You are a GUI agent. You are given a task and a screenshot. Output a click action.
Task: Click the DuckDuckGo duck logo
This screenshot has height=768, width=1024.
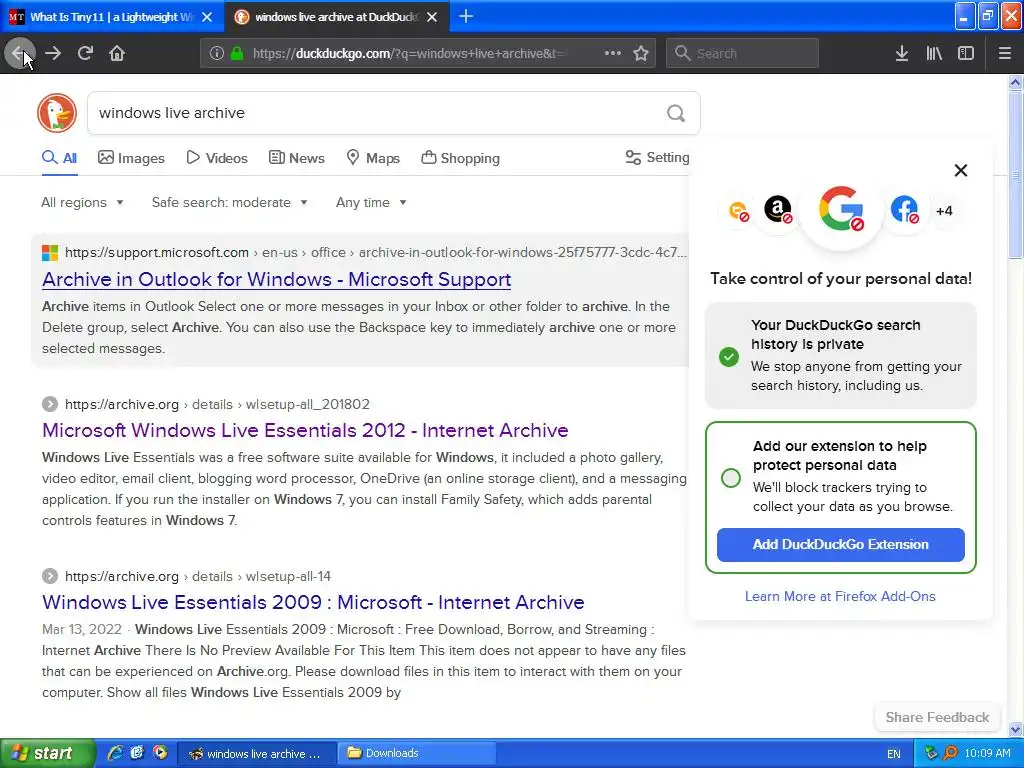pos(57,113)
